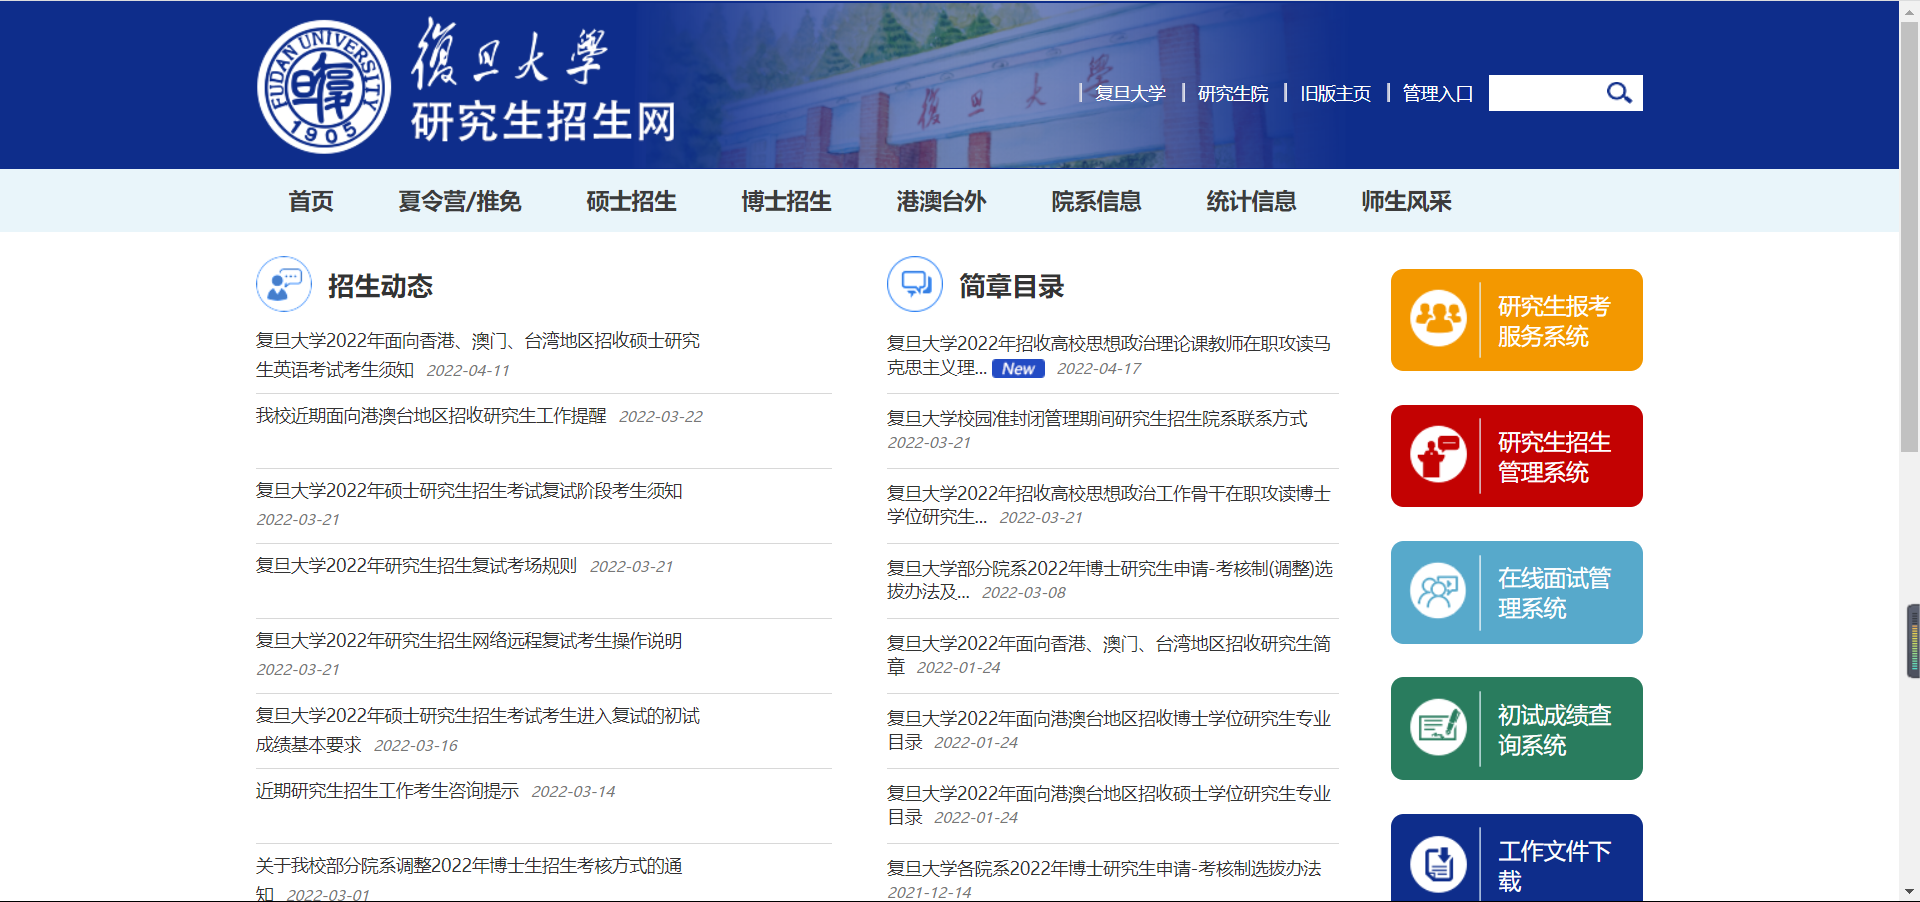1920x902 pixels.
Task: Select the 首页 navigation tab
Action: (310, 201)
